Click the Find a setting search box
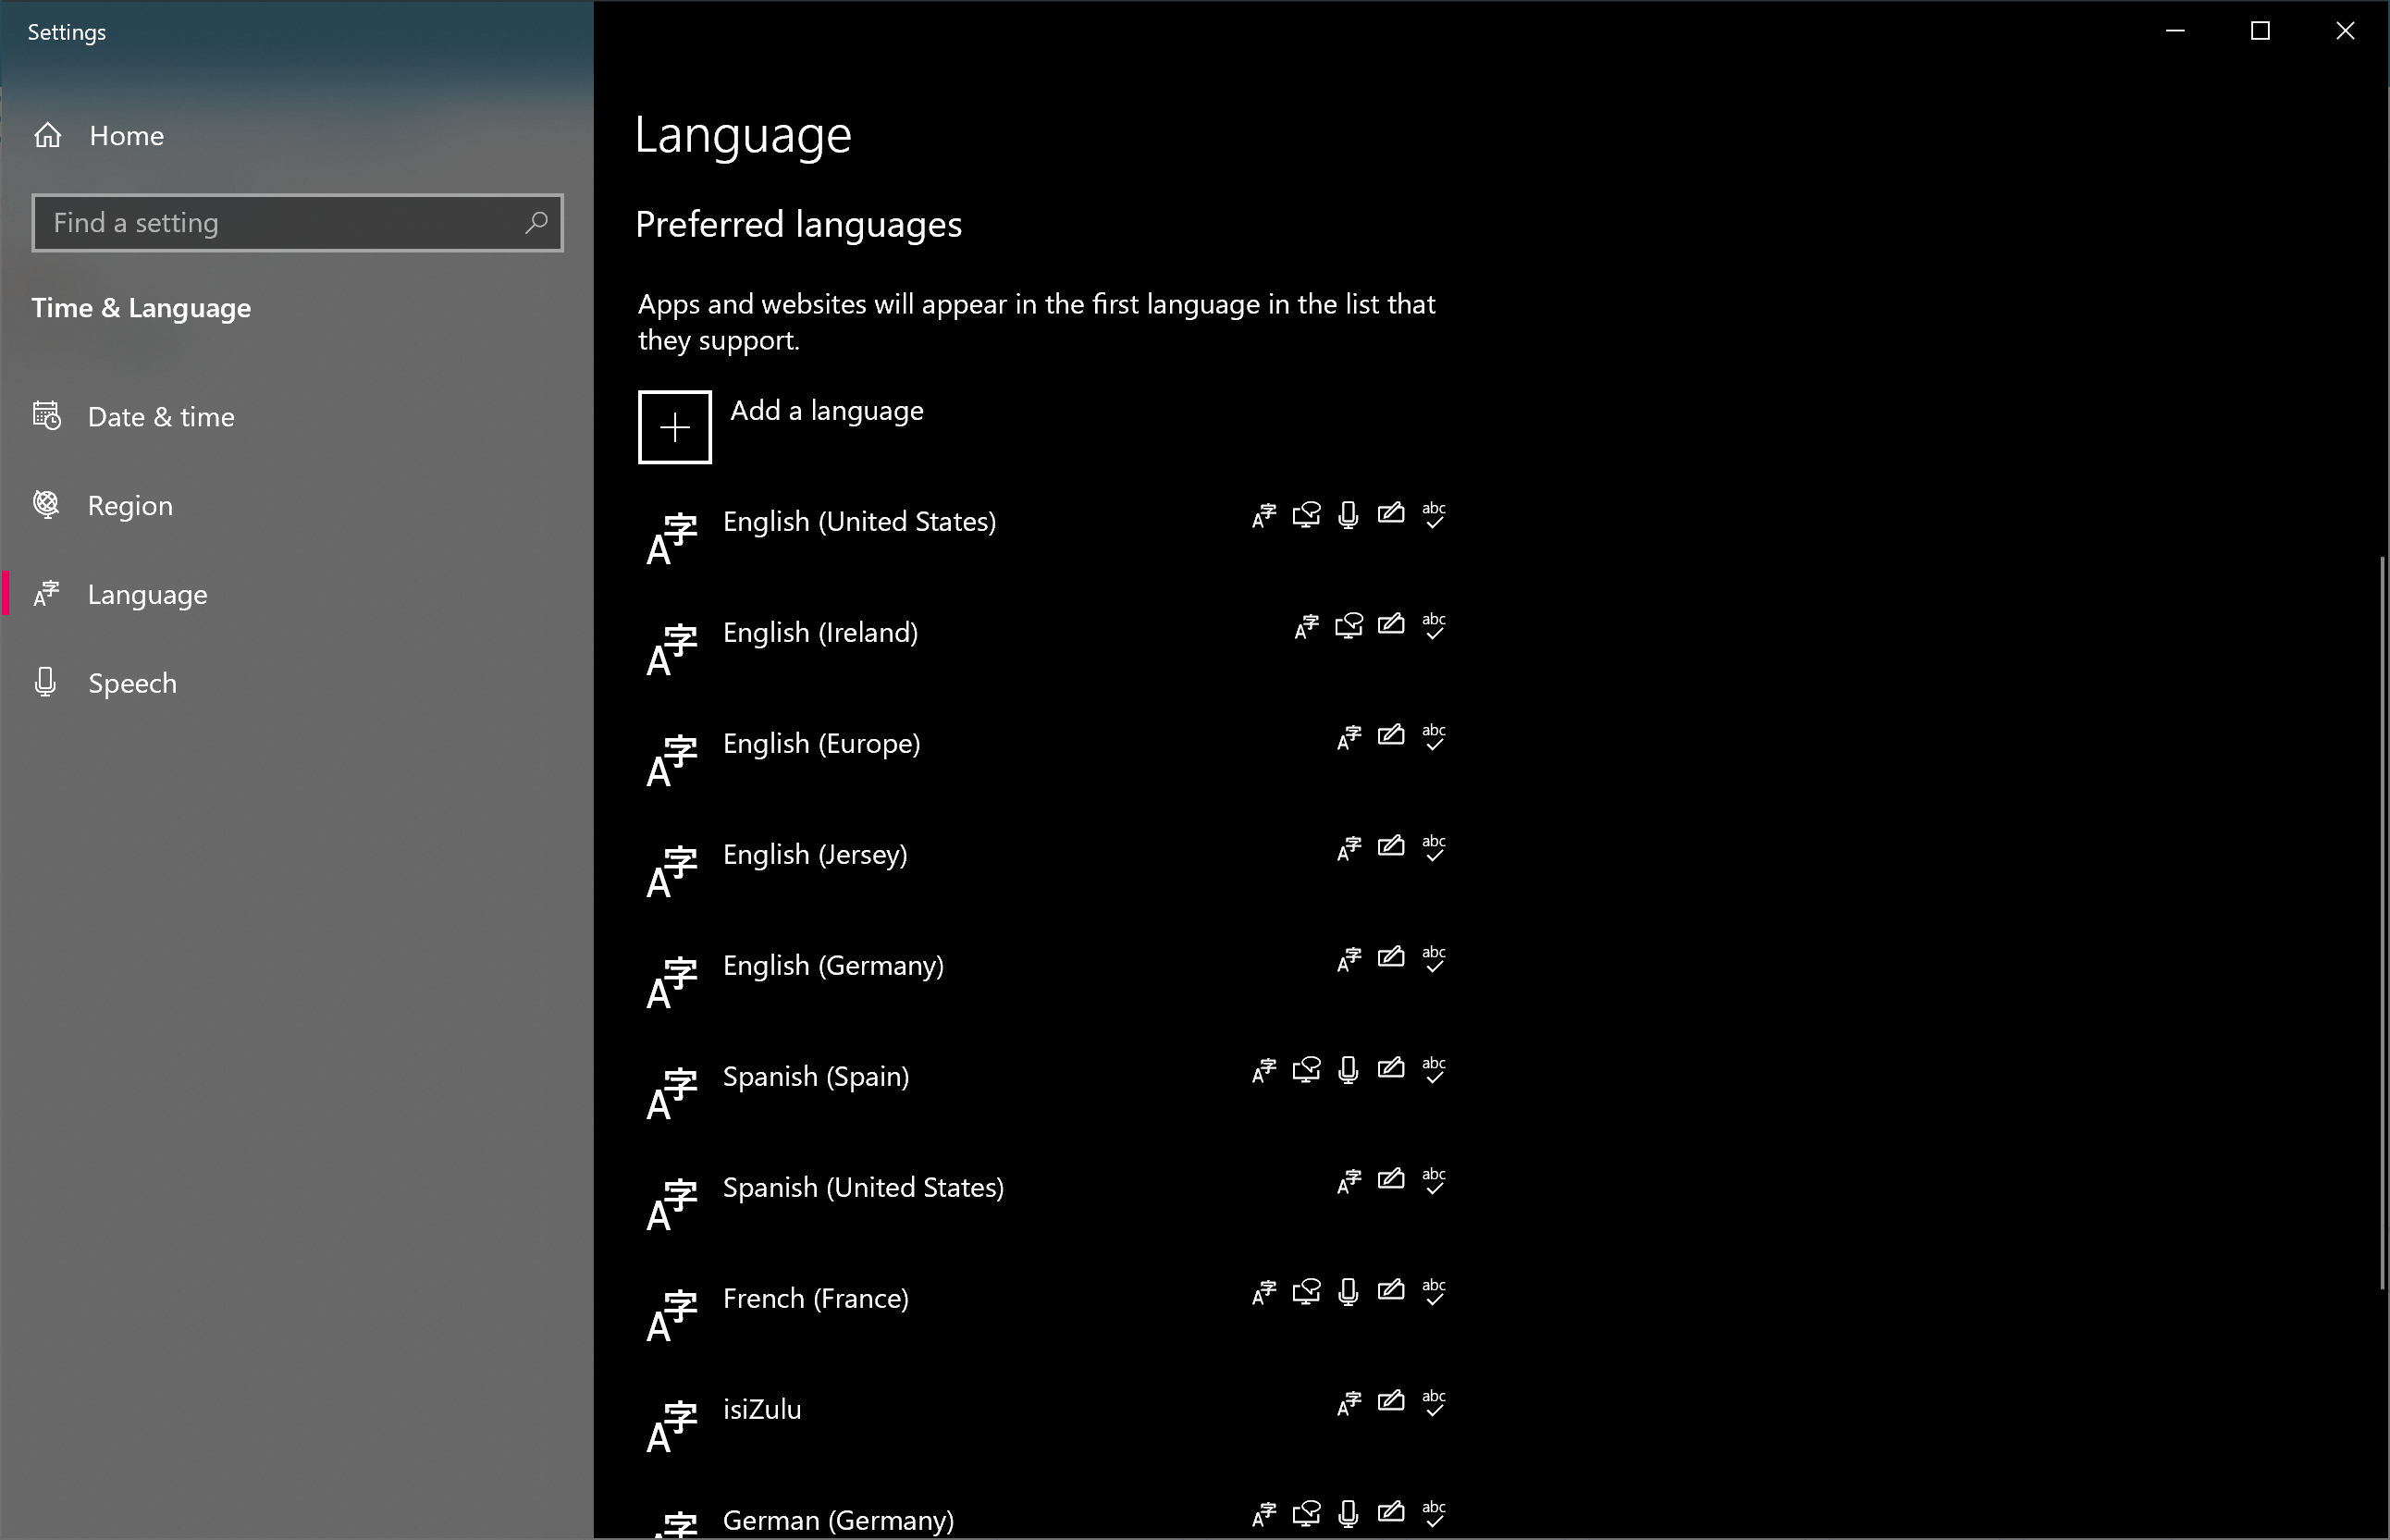The height and width of the screenshot is (1540, 2390). click(x=297, y=223)
